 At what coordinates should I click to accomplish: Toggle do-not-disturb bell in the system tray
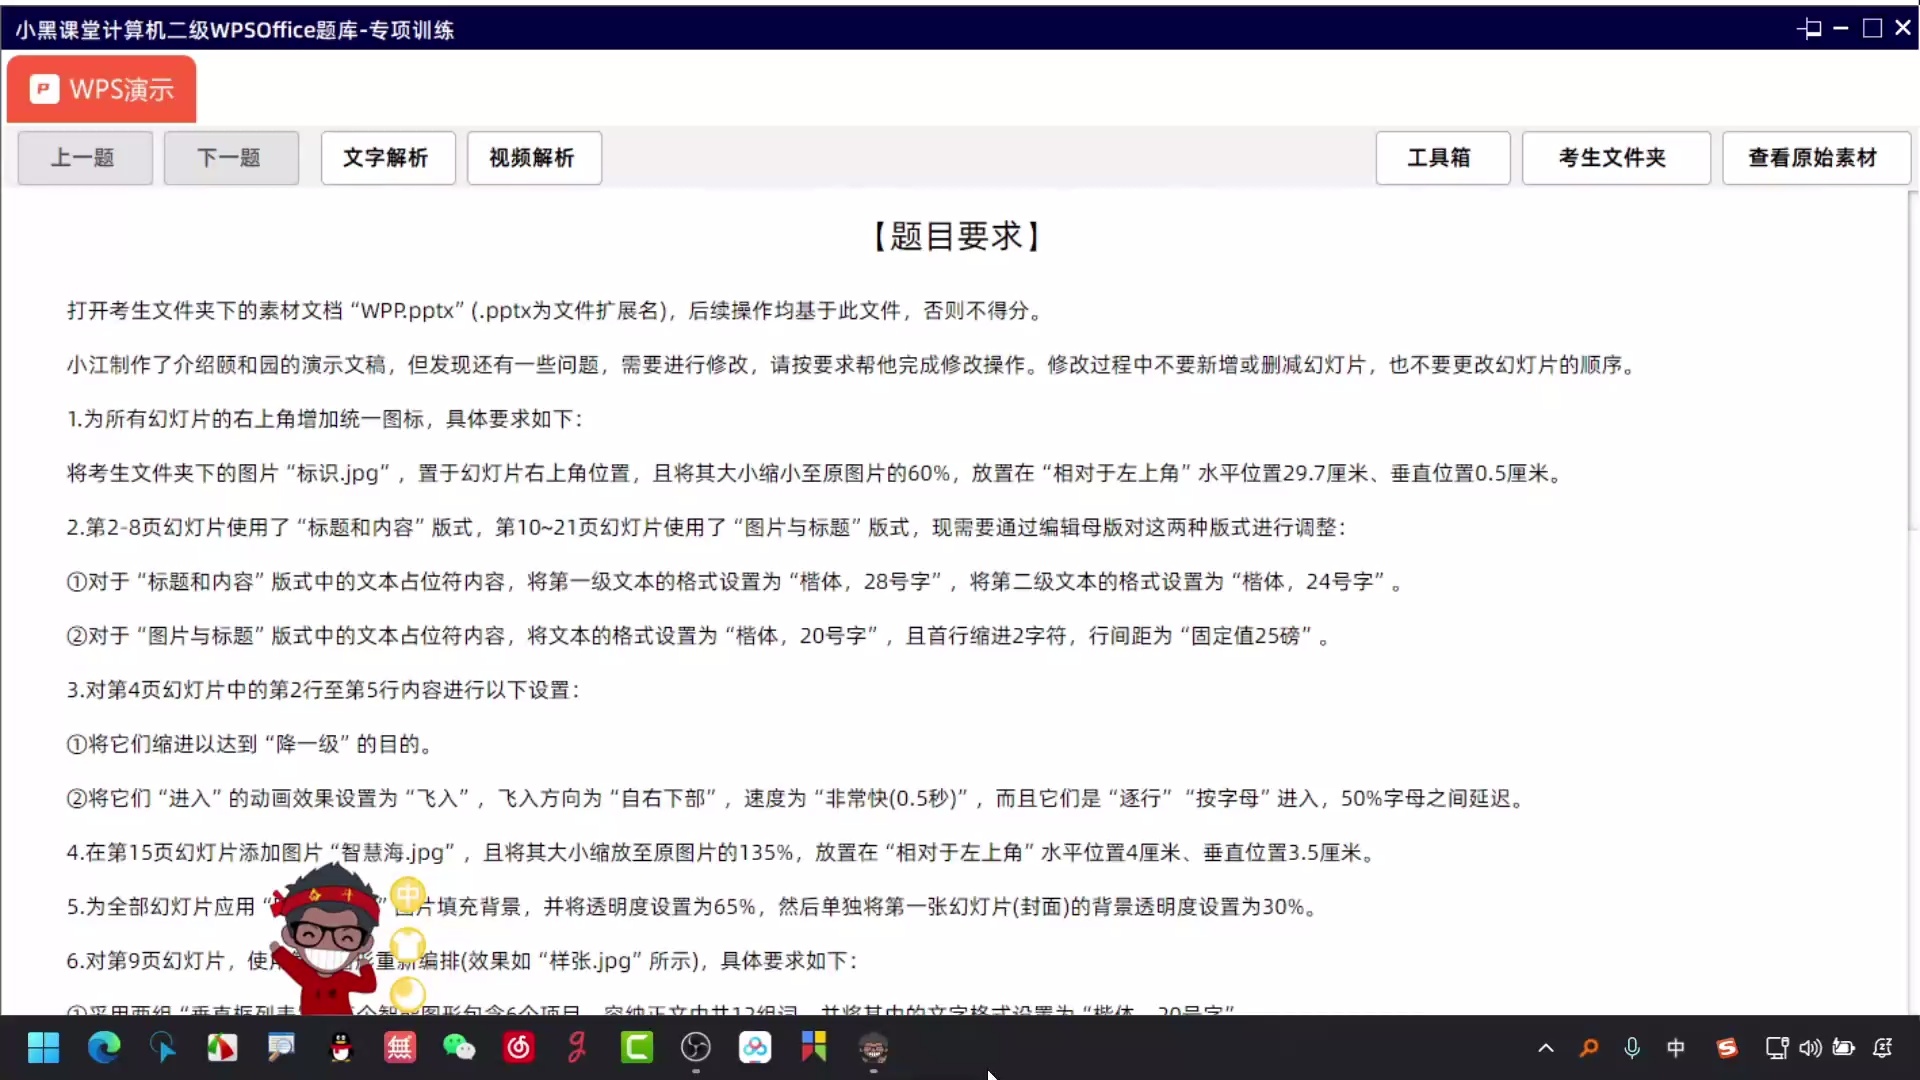[1884, 1048]
